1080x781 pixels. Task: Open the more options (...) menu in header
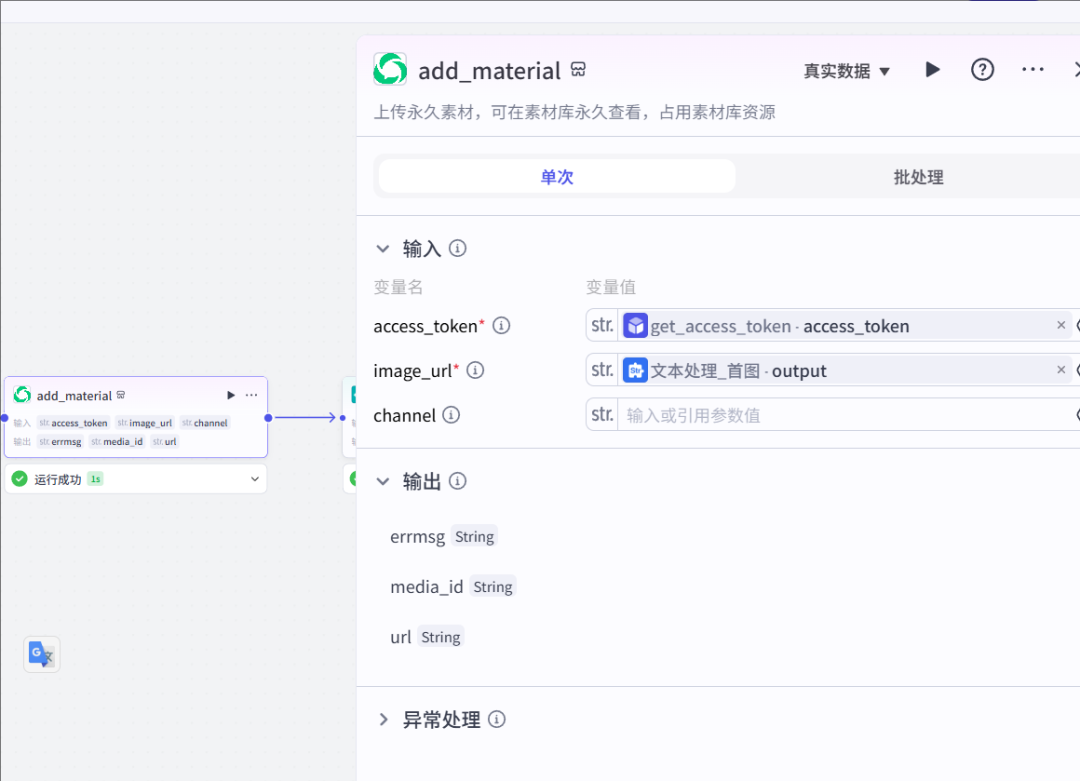tap(1032, 70)
